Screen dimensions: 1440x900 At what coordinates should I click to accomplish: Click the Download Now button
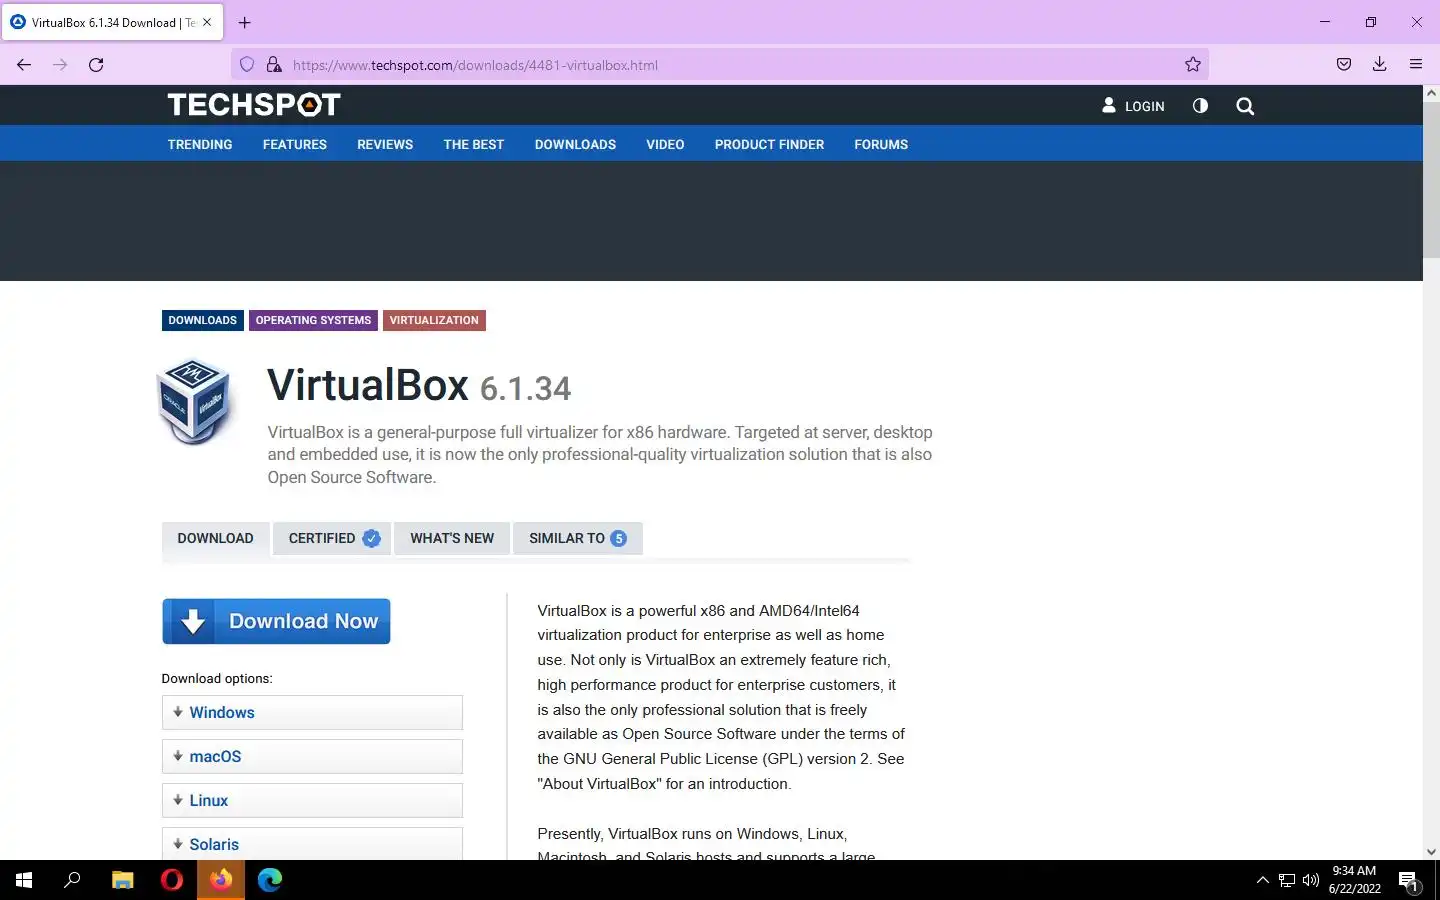[276, 621]
